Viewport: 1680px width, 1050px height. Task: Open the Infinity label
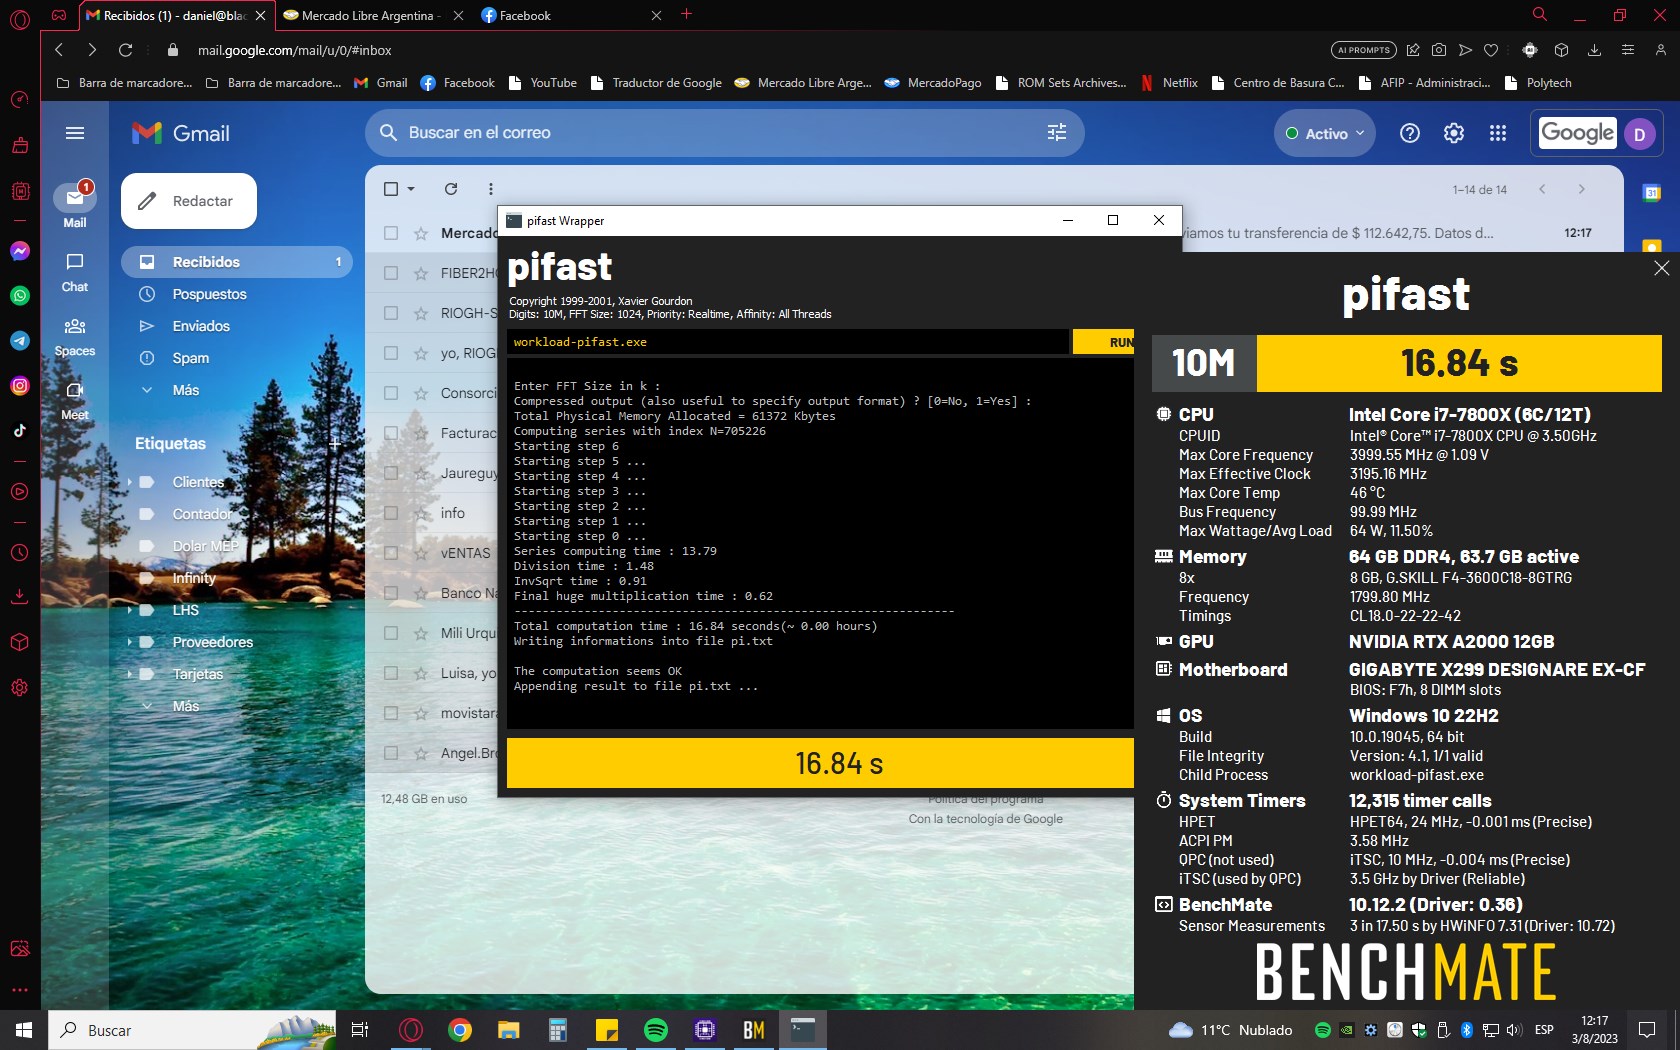click(194, 578)
